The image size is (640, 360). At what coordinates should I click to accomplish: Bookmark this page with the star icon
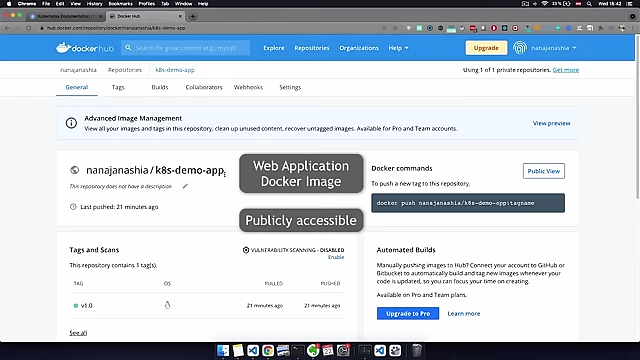[395, 28]
